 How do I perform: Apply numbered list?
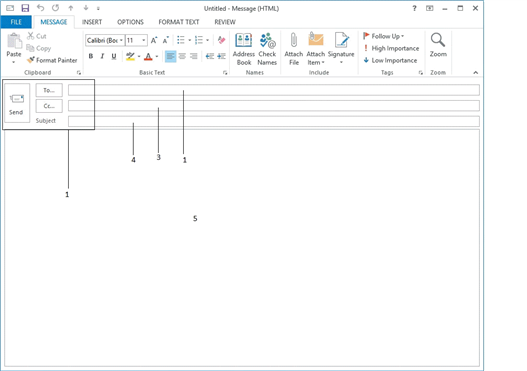199,40
